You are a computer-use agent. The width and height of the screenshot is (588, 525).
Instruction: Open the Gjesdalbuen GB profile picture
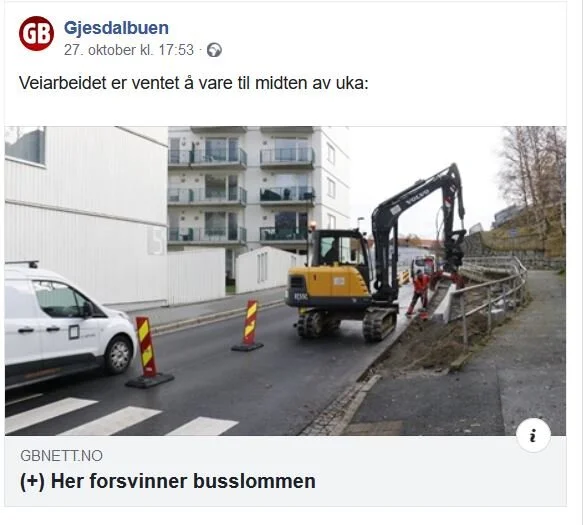pos(36,34)
